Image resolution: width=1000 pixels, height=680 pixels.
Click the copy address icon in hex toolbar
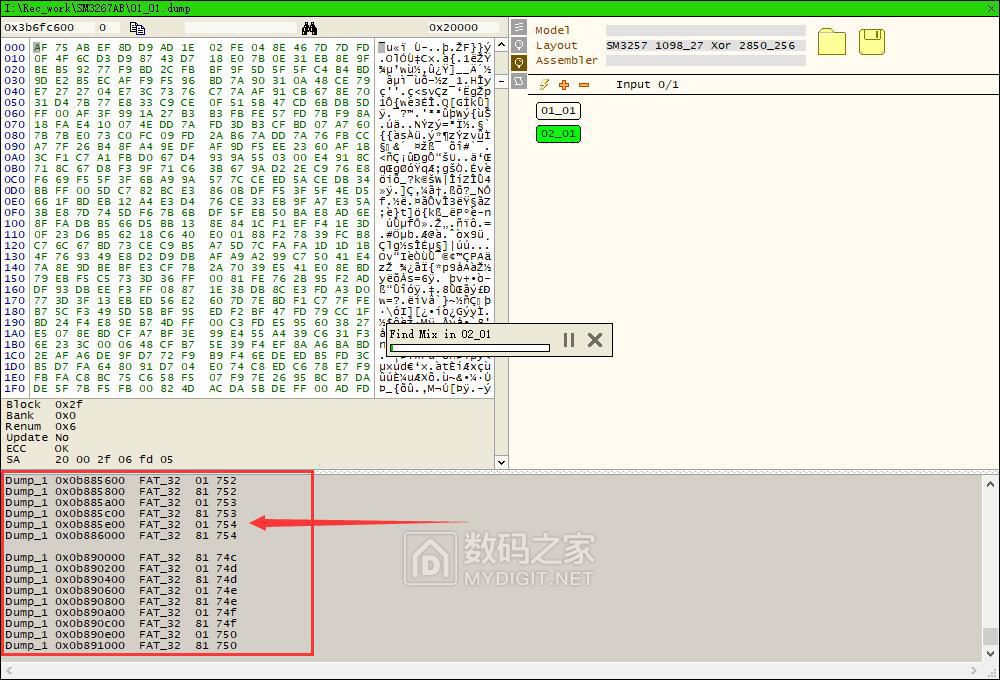(137, 28)
